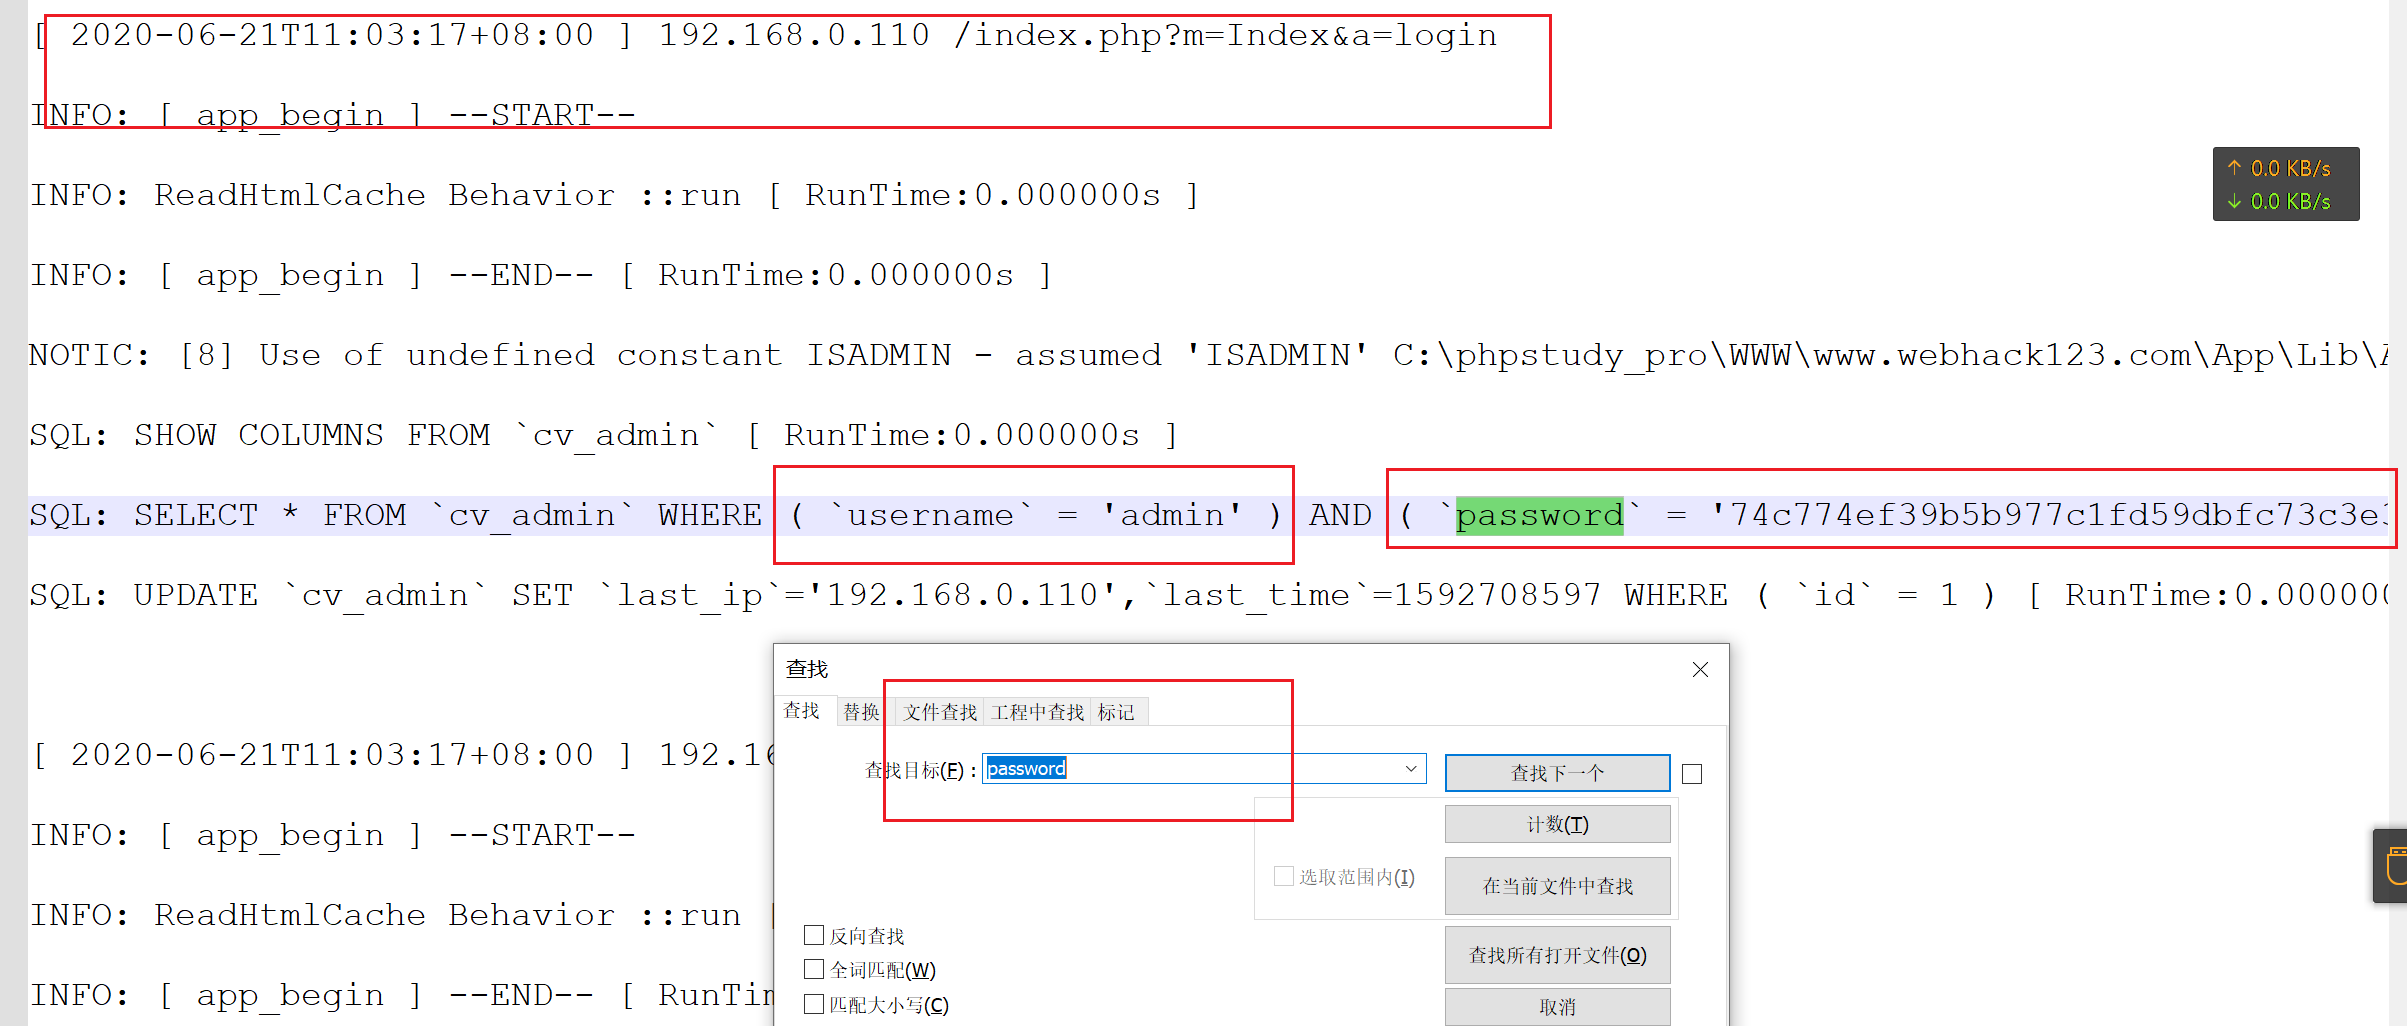Switch to the 文件查找 tab
The image size is (2407, 1026).
tap(940, 712)
